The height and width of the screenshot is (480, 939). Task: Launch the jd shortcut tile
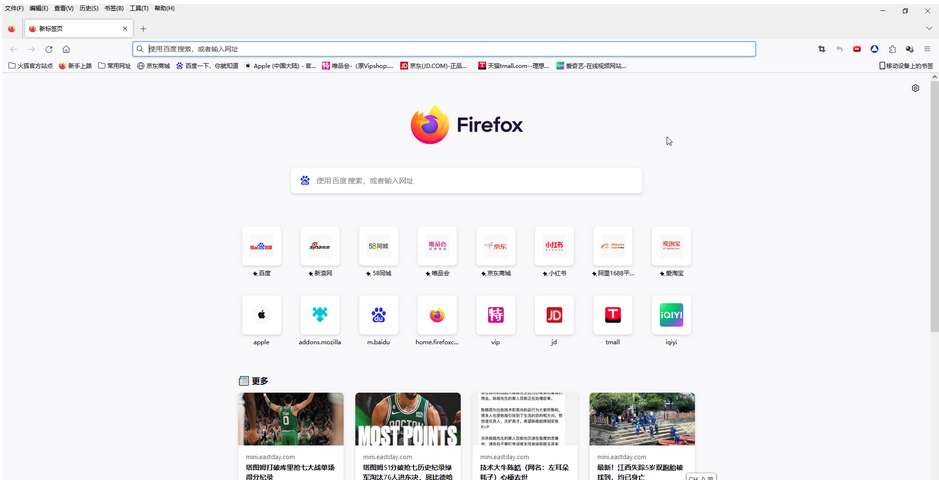pos(554,315)
